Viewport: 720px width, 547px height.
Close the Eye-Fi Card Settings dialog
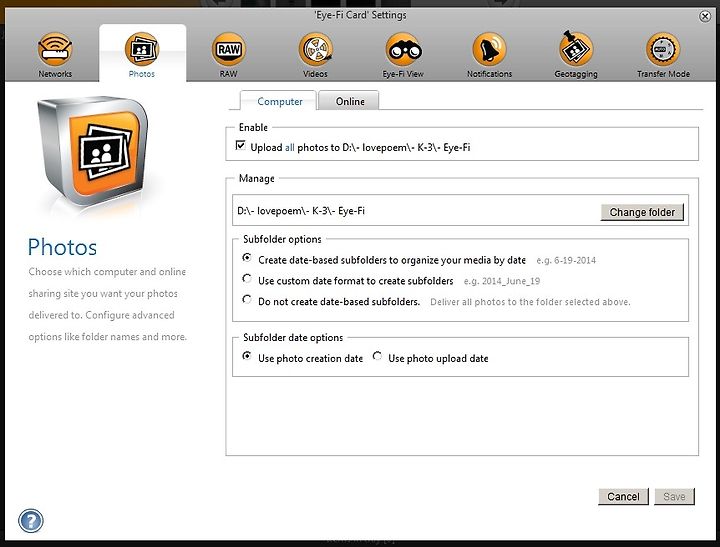tap(705, 17)
